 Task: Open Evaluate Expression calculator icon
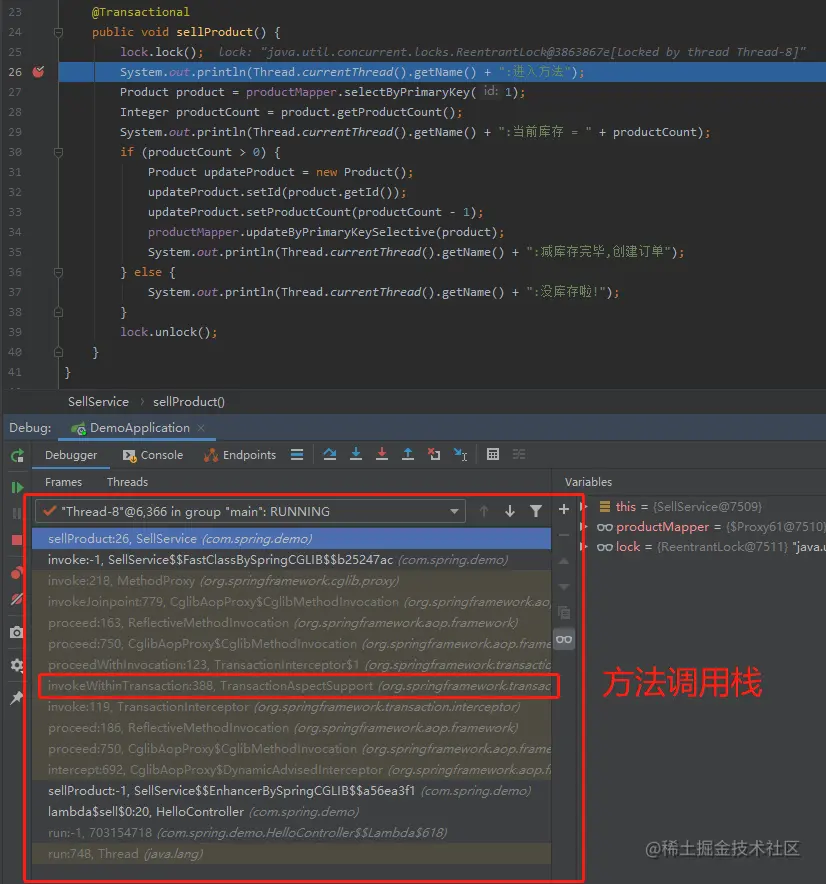(x=493, y=454)
